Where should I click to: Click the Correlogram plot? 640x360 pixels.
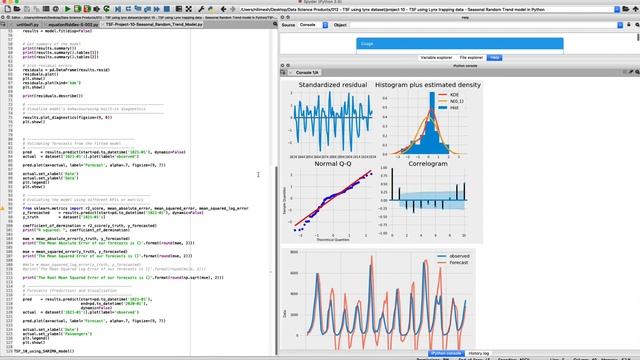coord(428,200)
